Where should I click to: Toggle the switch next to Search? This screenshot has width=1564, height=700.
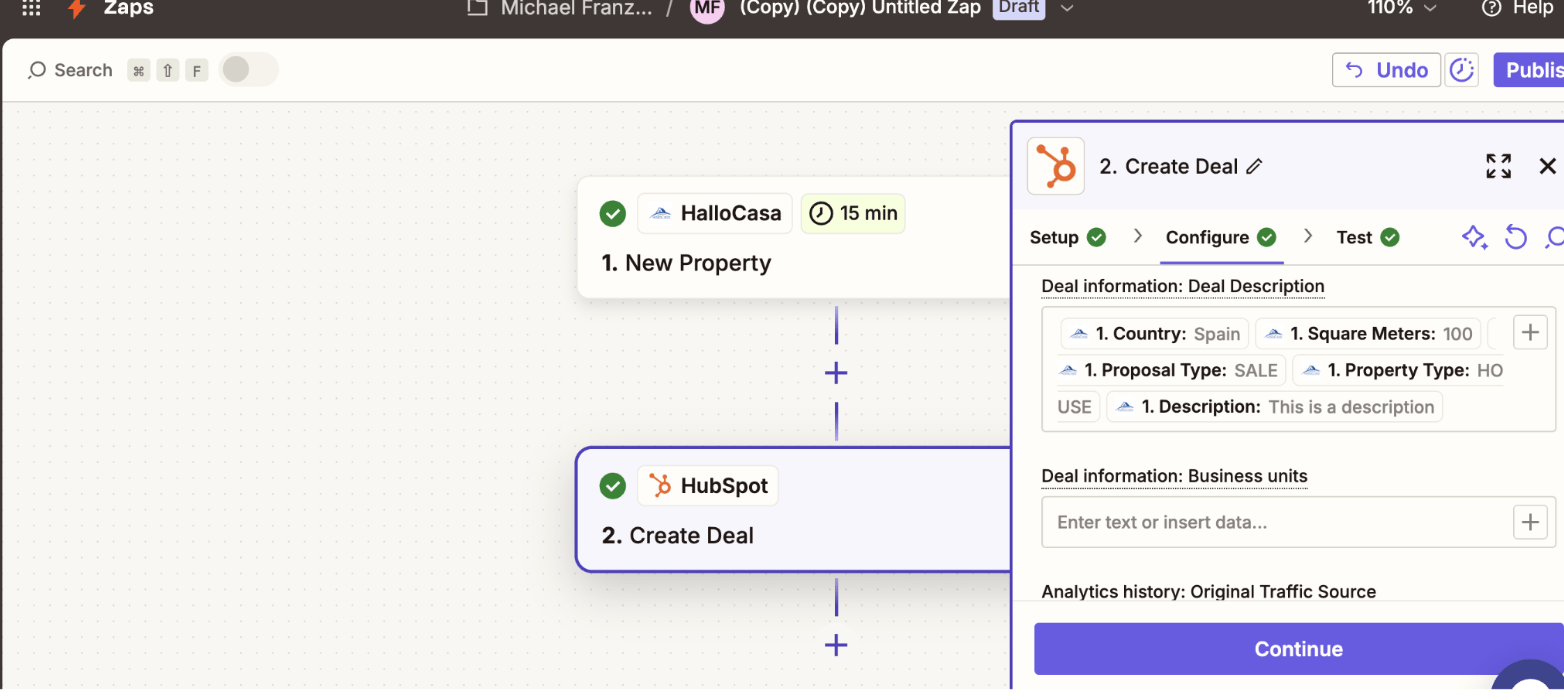point(247,69)
